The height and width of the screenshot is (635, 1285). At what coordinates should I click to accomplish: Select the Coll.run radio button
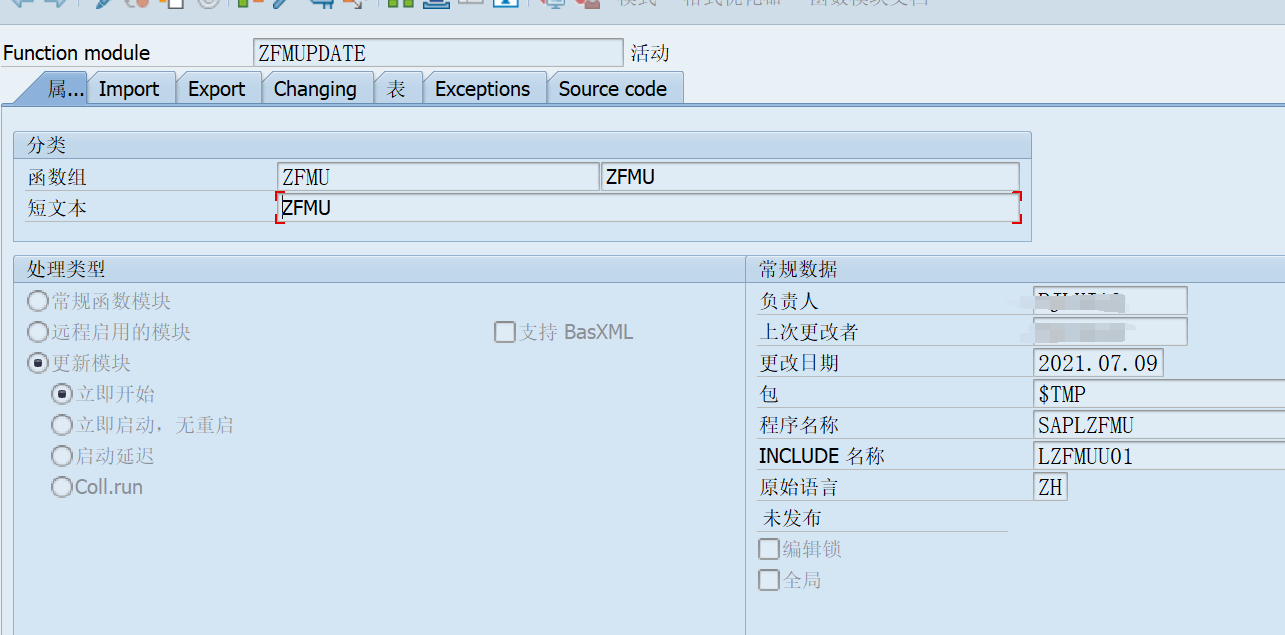point(61,487)
